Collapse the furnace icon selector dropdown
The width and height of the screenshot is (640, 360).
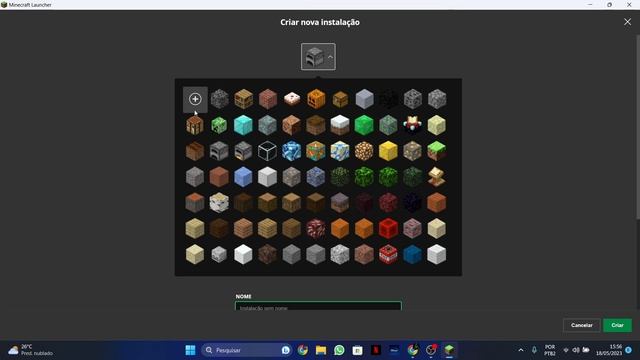(318, 57)
